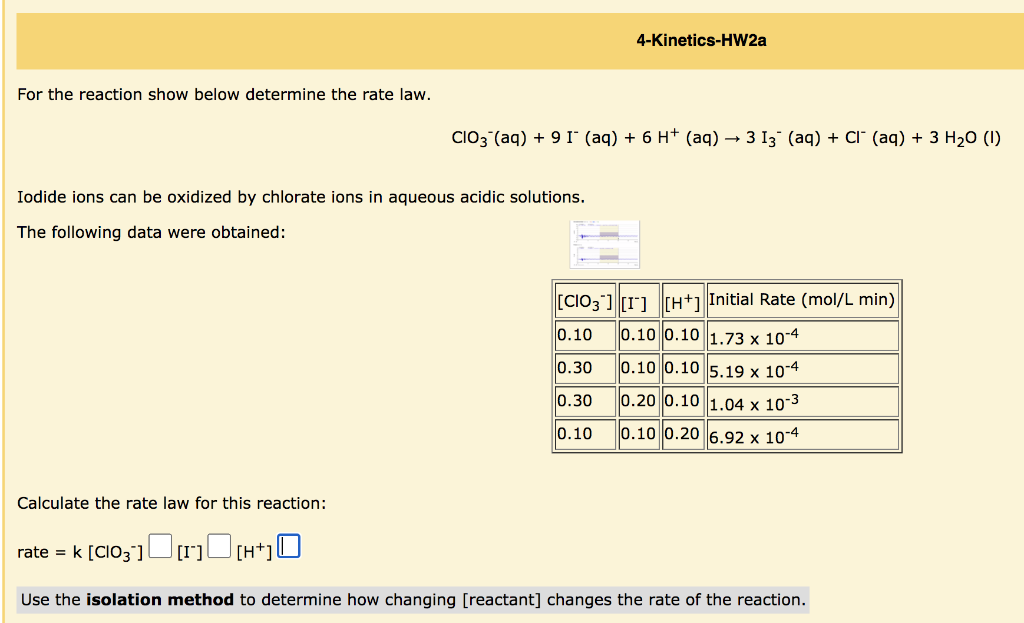Open the kinetics graph thumbnail image
The height and width of the screenshot is (623, 1024).
pos(604,243)
